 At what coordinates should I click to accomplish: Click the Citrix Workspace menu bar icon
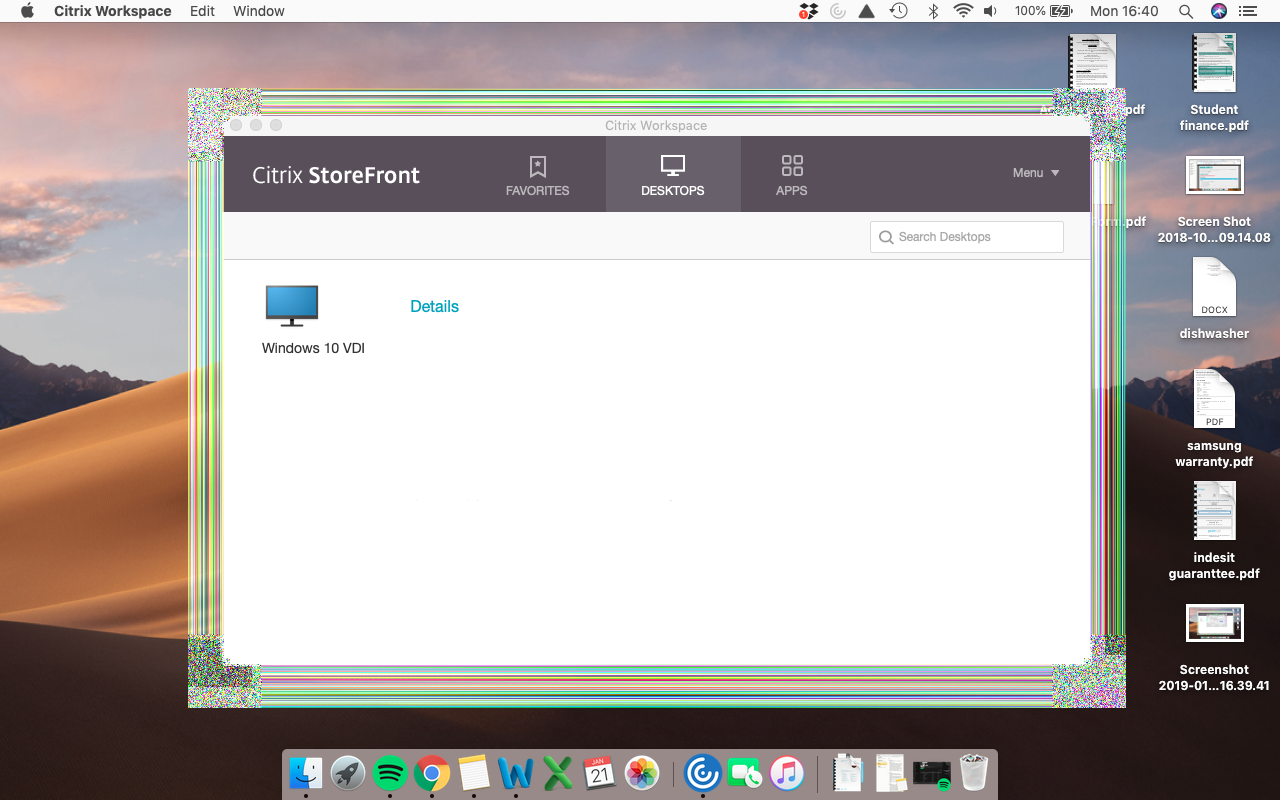pyautogui.click(x=838, y=11)
